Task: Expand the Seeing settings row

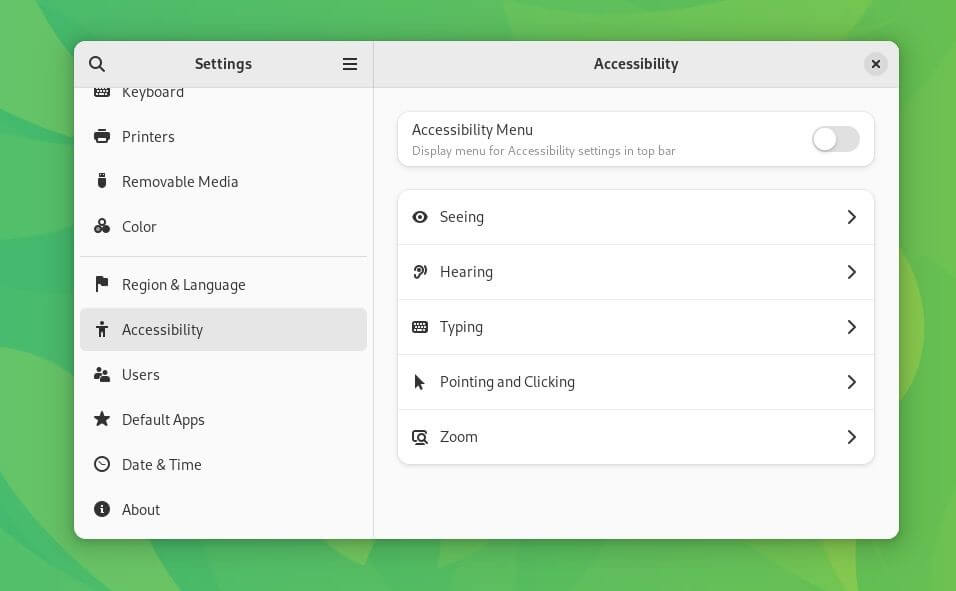Action: [636, 216]
